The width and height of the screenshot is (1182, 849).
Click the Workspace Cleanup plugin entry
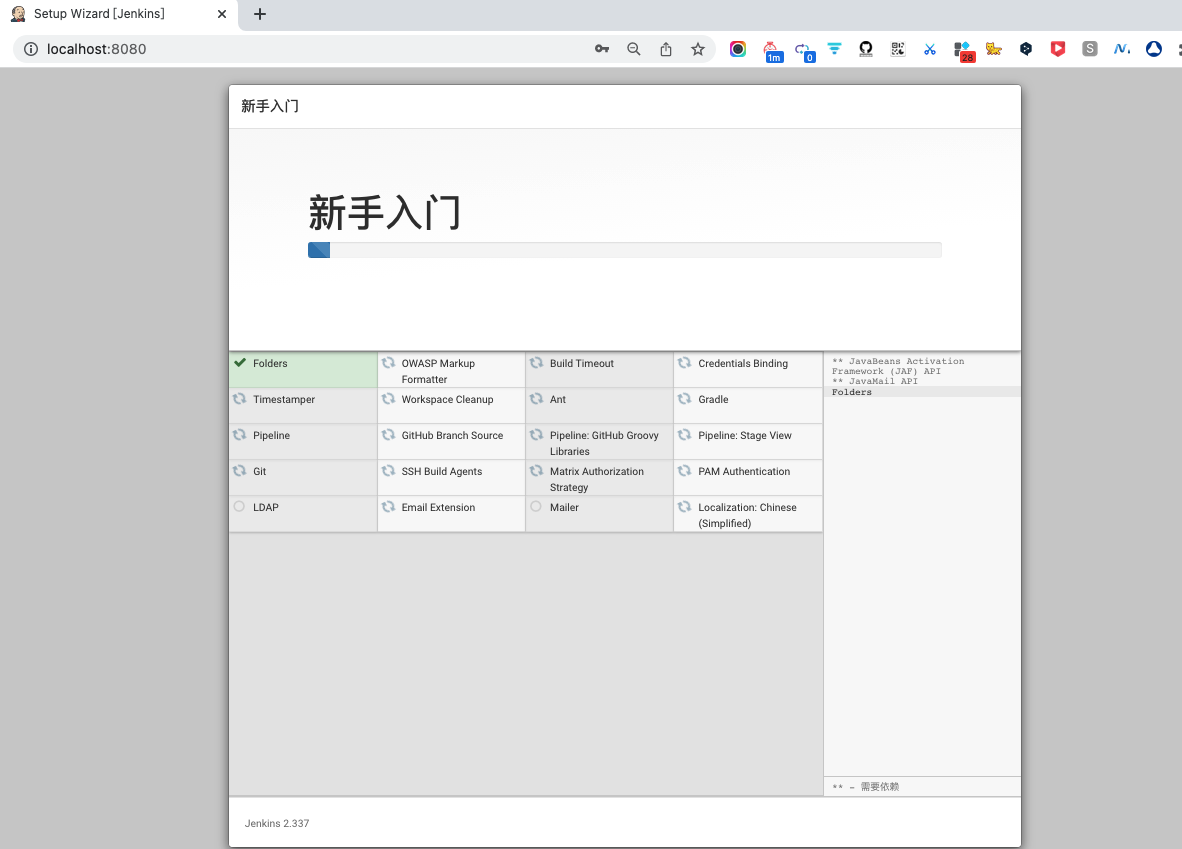tap(451, 406)
